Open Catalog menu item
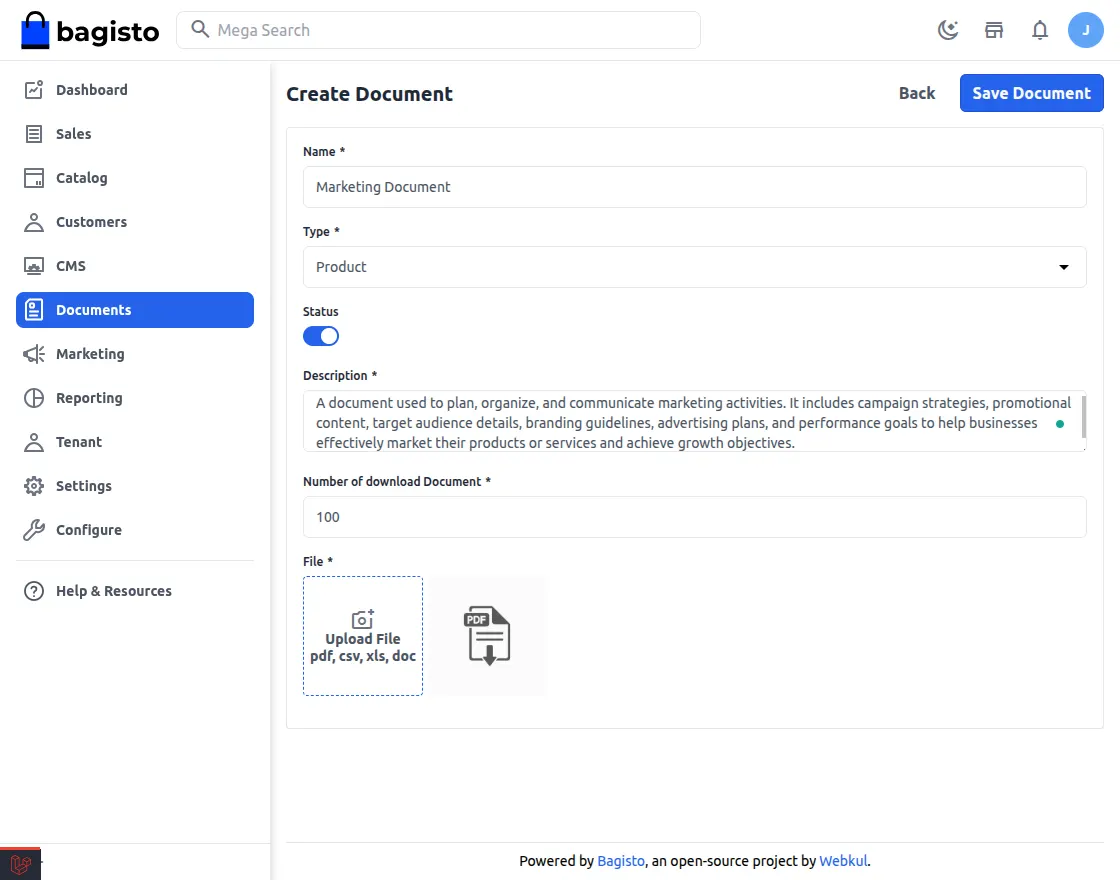Viewport: 1120px width, 880px height. tap(135, 178)
